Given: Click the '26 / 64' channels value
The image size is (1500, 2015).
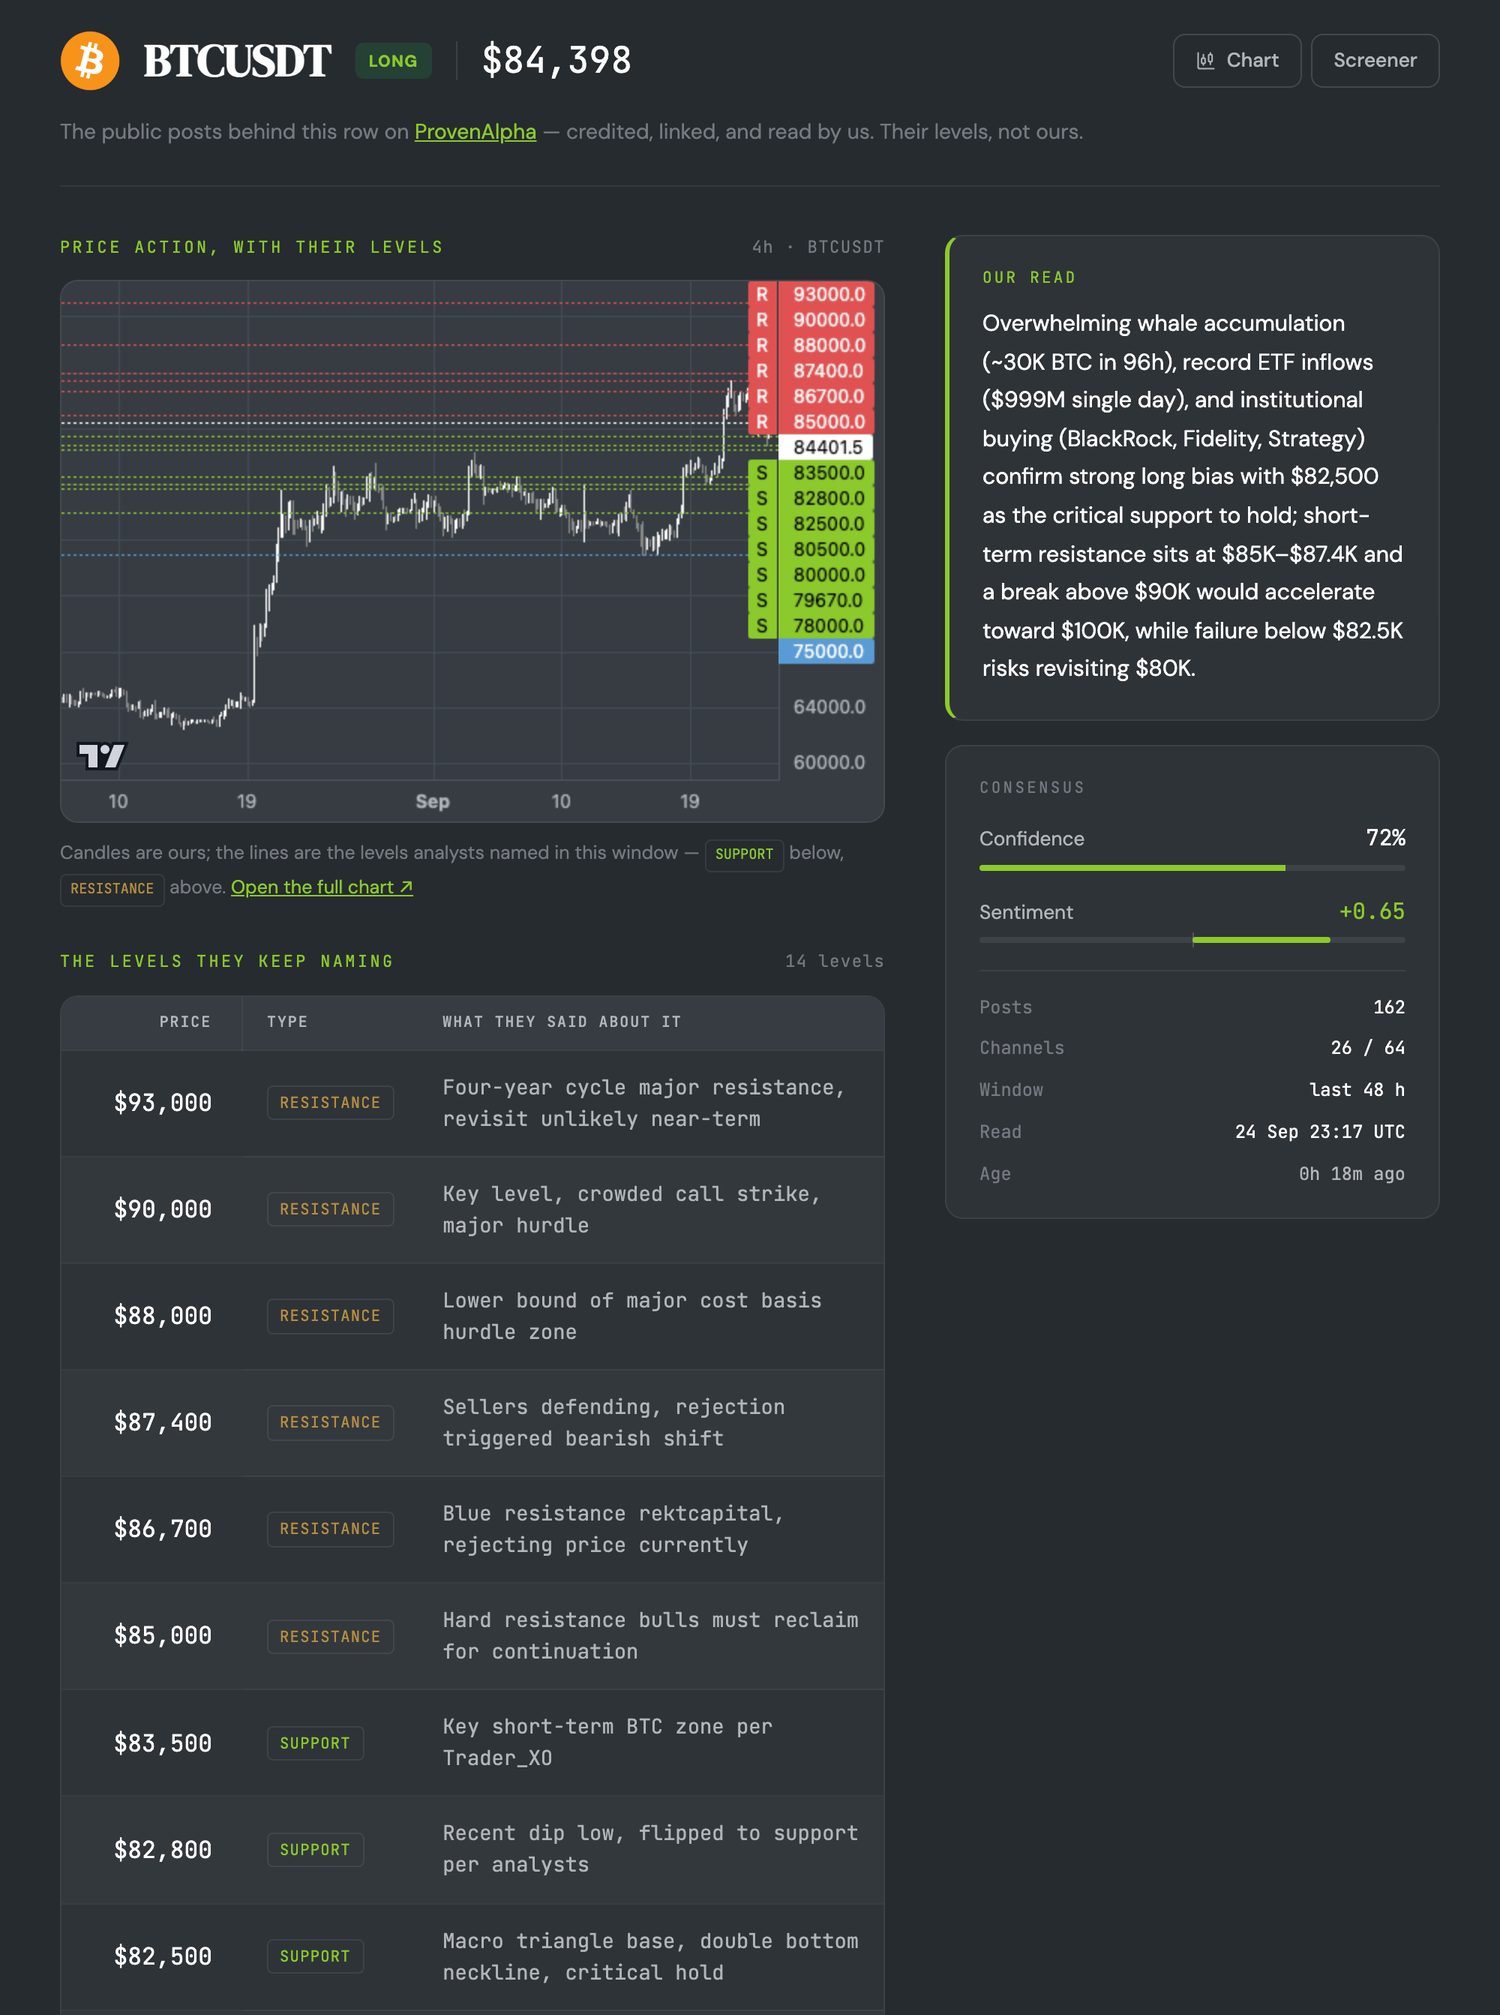Looking at the screenshot, I should pos(1368,1048).
